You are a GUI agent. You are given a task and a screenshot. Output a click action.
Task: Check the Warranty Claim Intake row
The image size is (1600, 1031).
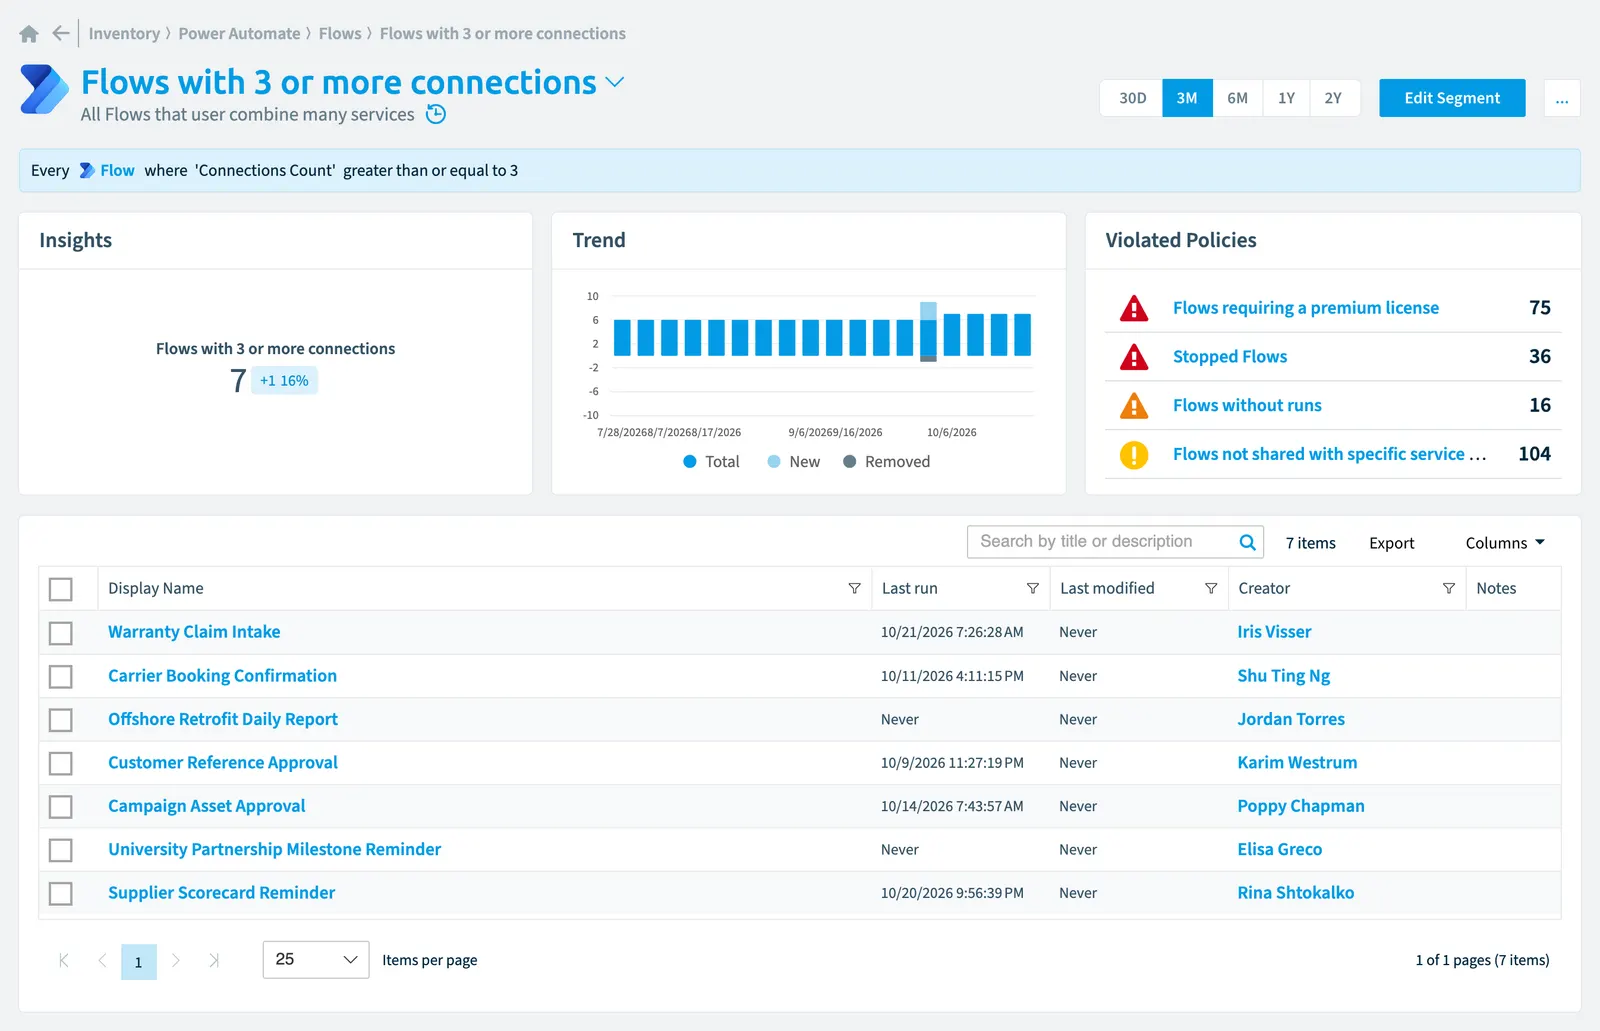(x=61, y=633)
